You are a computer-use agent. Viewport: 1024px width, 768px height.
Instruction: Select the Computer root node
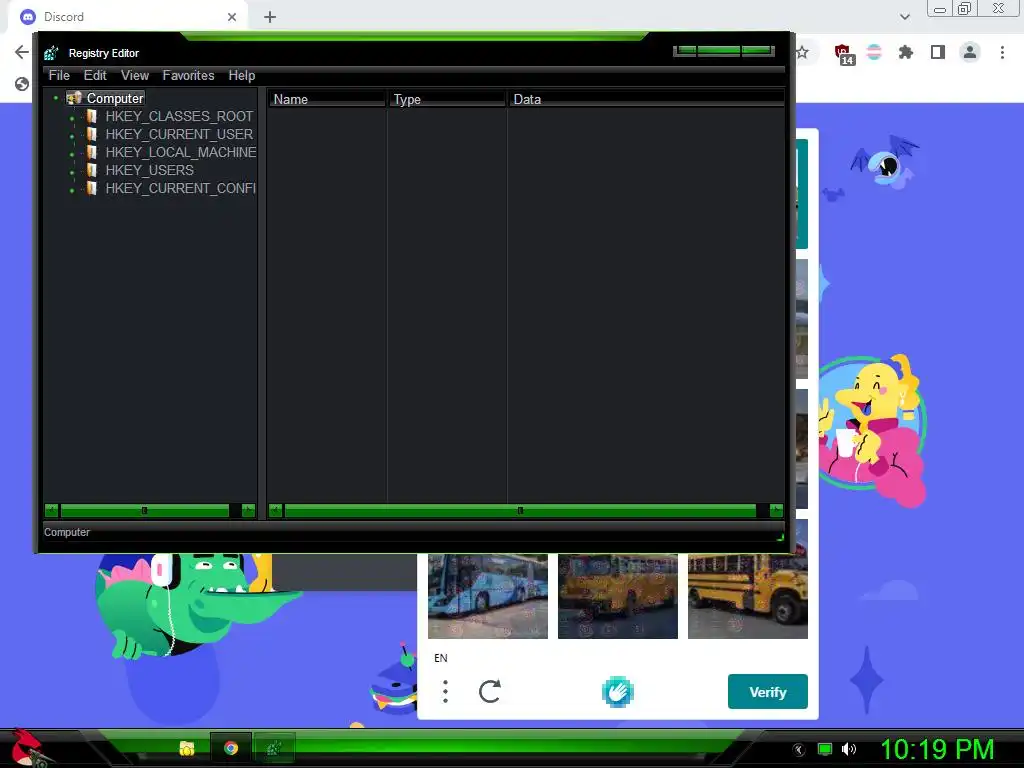coord(115,99)
